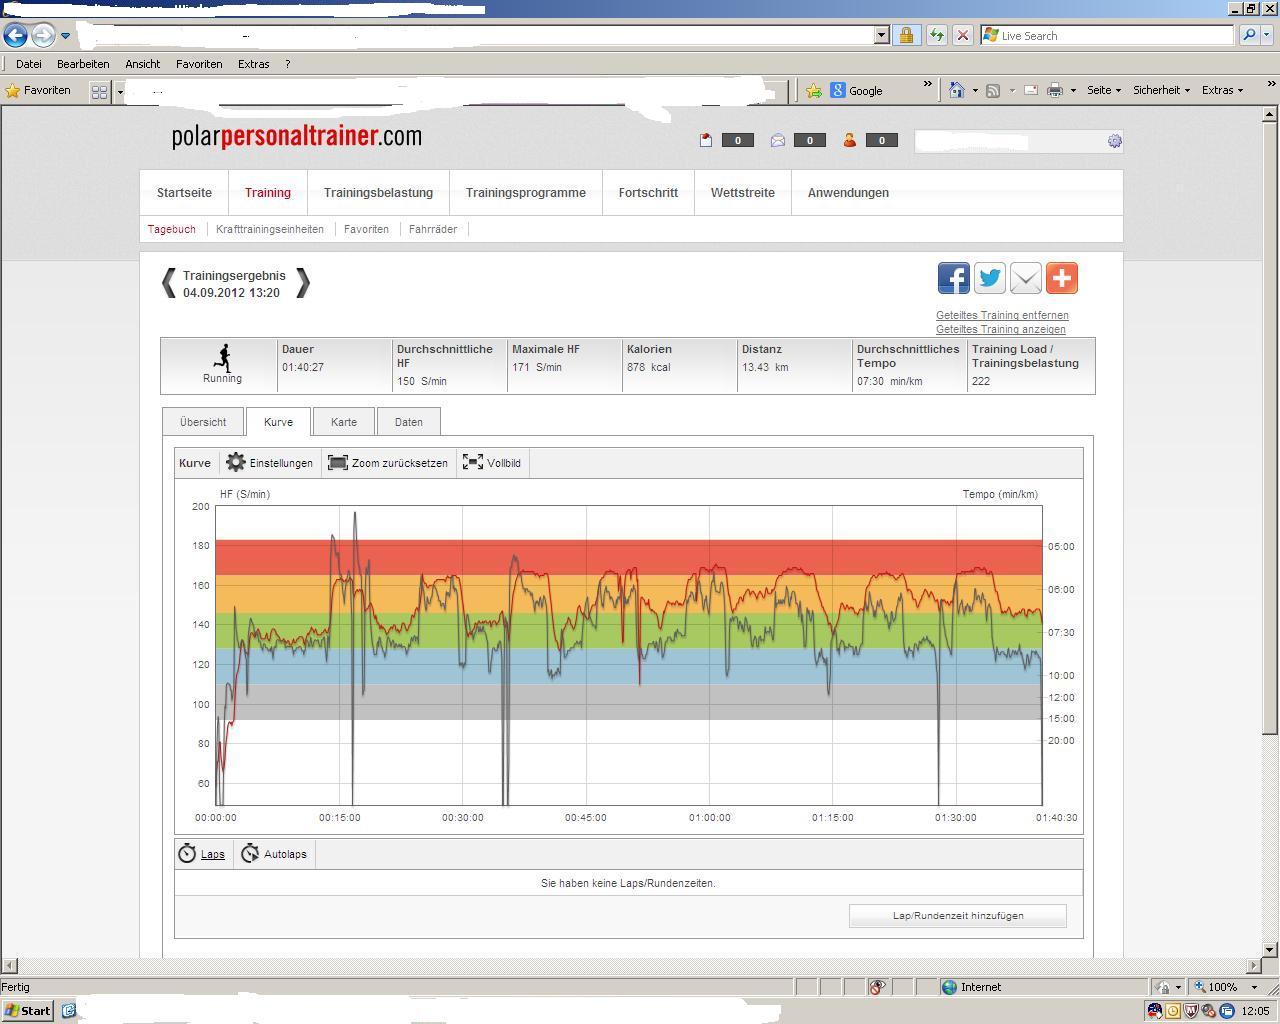Switch to the Karte tab
Image resolution: width=1280 pixels, height=1024 pixels.
pos(344,422)
